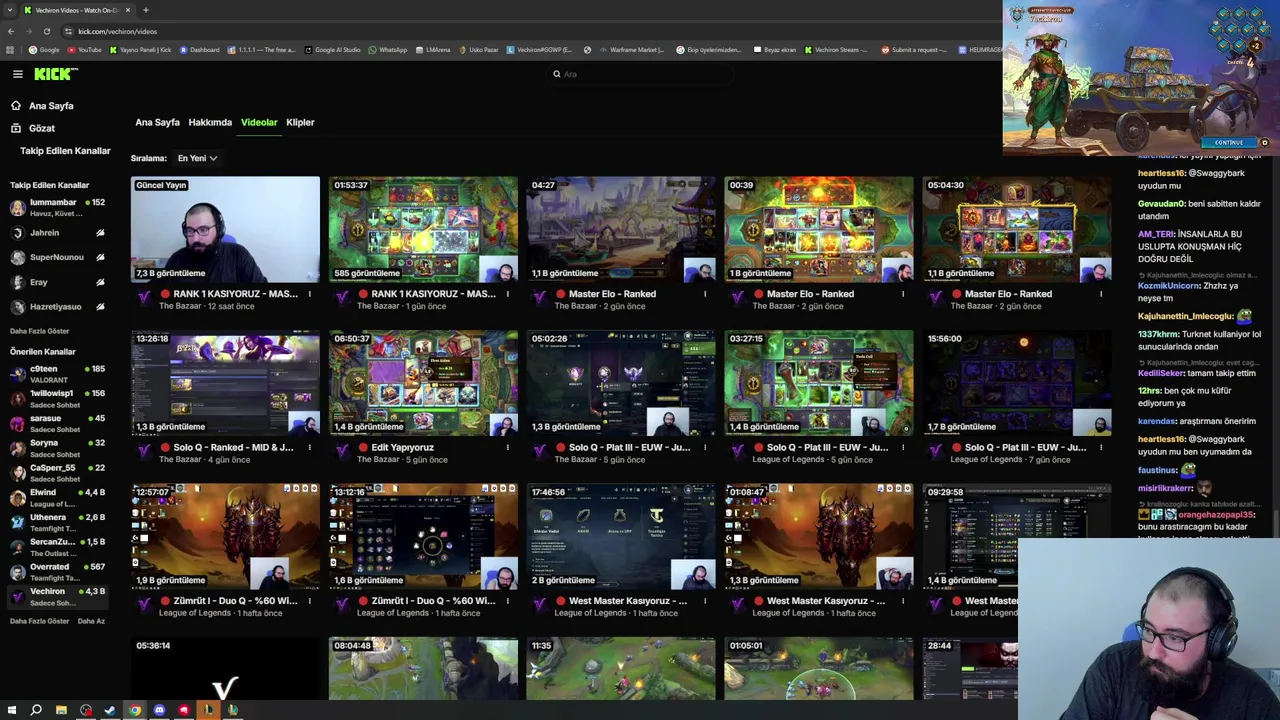The width and height of the screenshot is (1280, 720).
Task: Open Overrated recommended channel
Action: pyautogui.click(x=57, y=572)
